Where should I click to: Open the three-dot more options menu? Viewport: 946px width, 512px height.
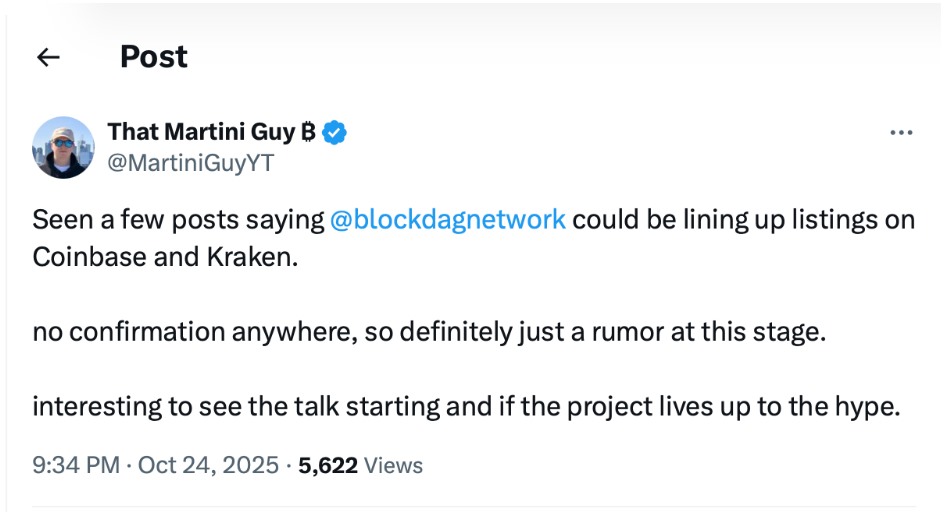click(x=901, y=133)
